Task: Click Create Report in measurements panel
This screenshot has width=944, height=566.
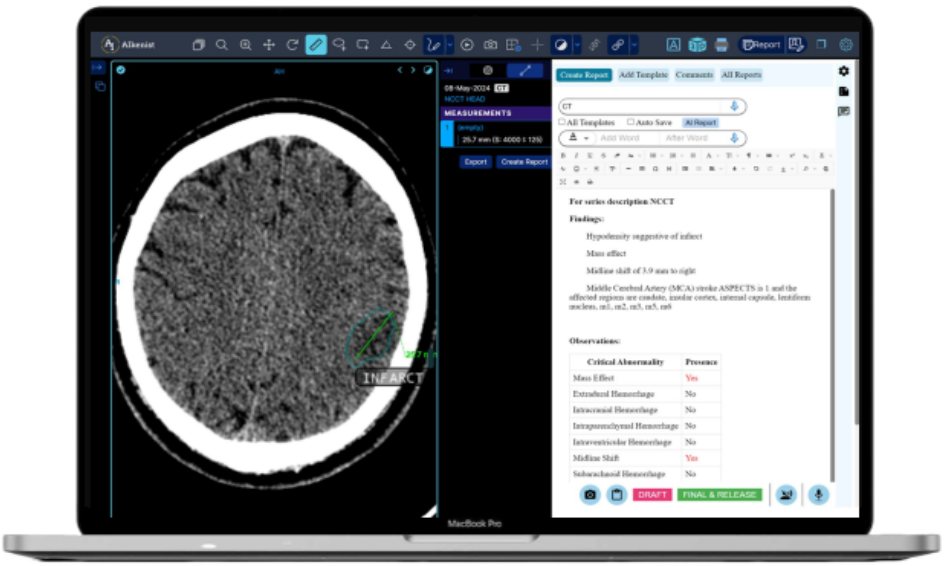Action: tap(524, 162)
